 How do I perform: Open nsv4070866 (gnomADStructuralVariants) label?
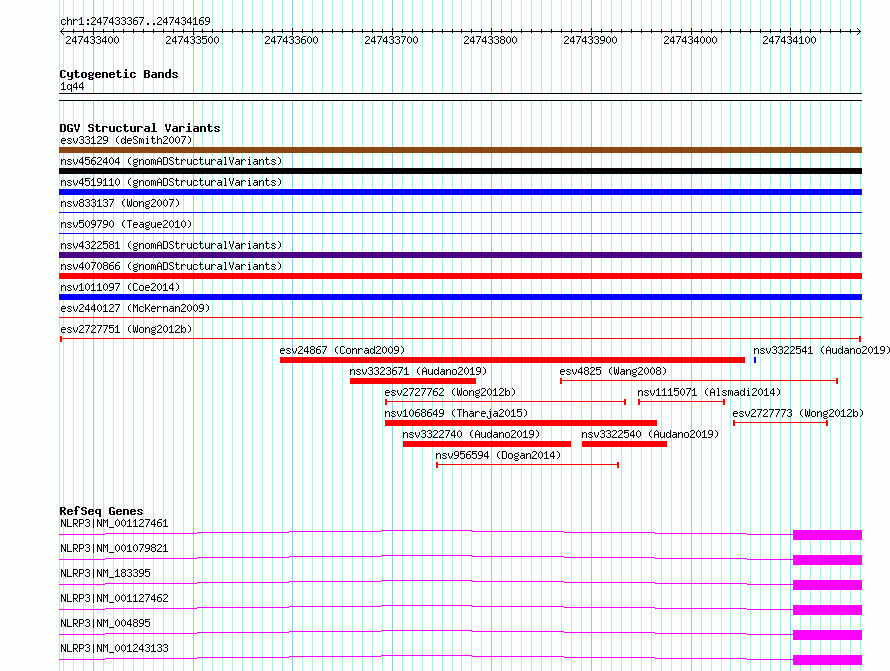pyautogui.click(x=171, y=266)
